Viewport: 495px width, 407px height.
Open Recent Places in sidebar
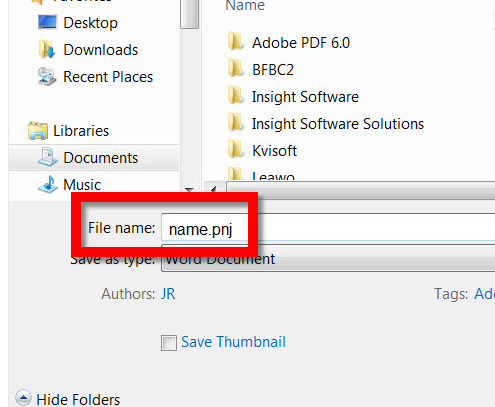tap(95, 77)
